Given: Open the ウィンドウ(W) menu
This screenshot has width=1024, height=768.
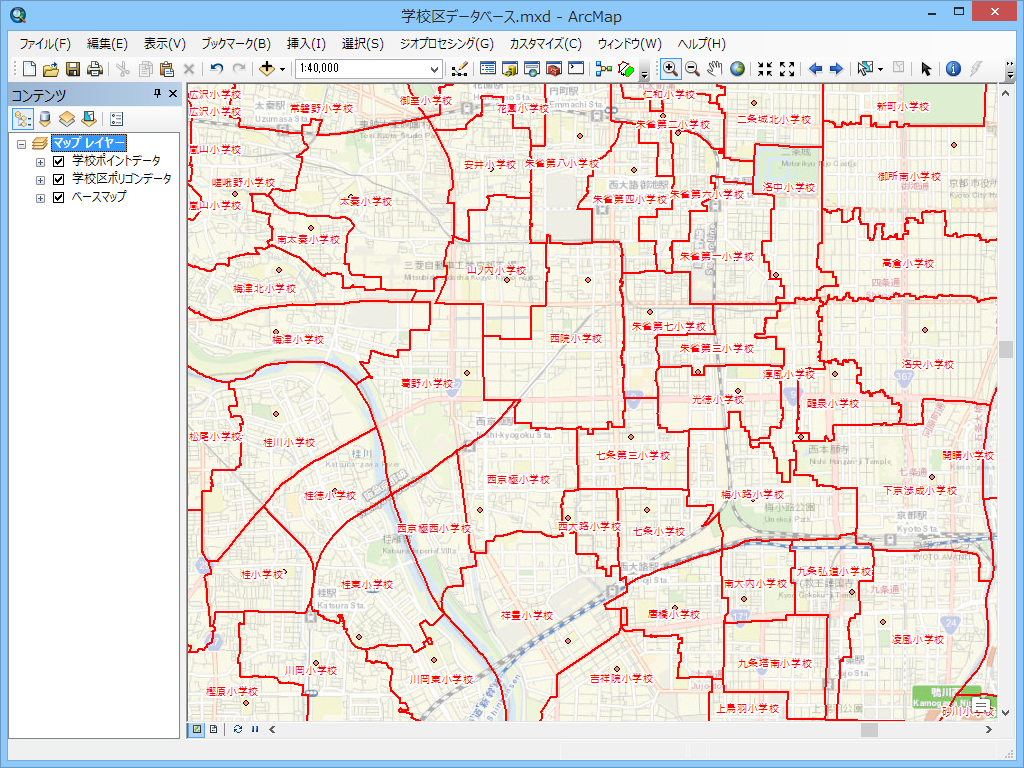Looking at the screenshot, I should [630, 44].
